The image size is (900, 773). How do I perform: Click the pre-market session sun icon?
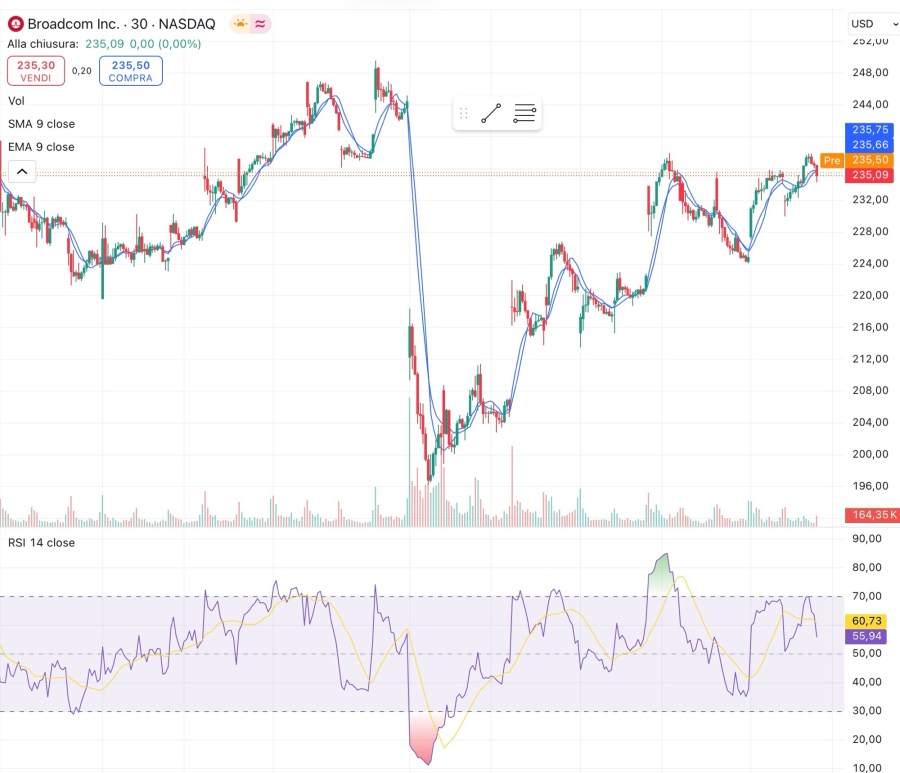(239, 24)
